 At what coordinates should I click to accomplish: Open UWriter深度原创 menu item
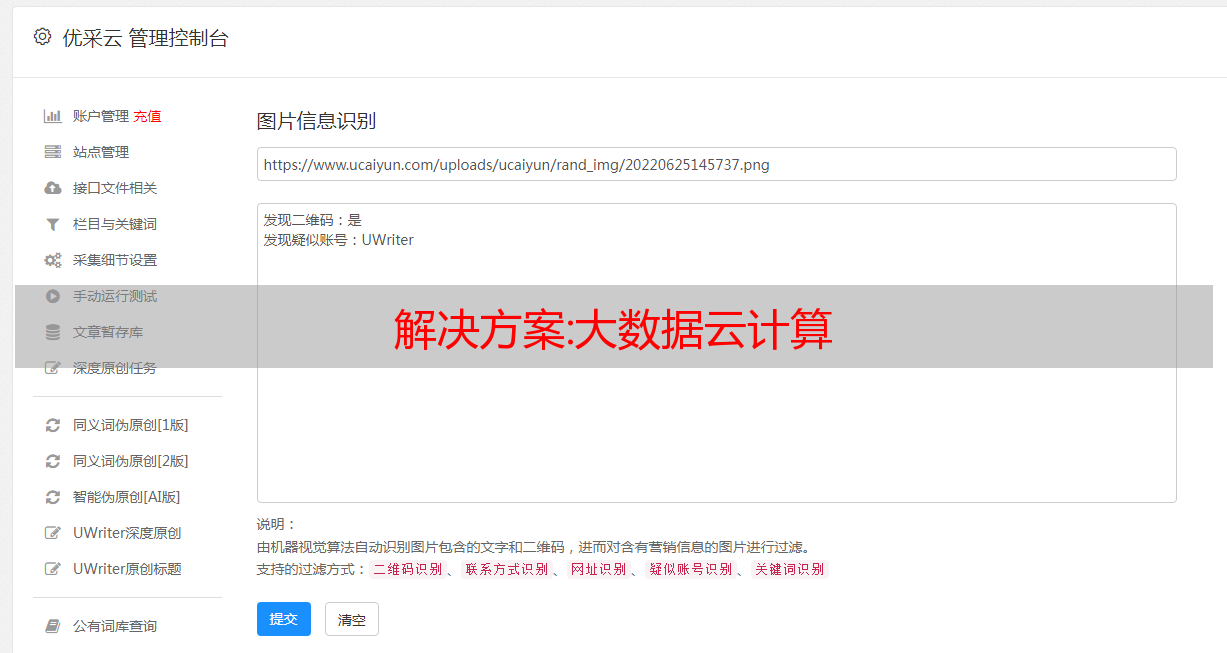pos(127,533)
